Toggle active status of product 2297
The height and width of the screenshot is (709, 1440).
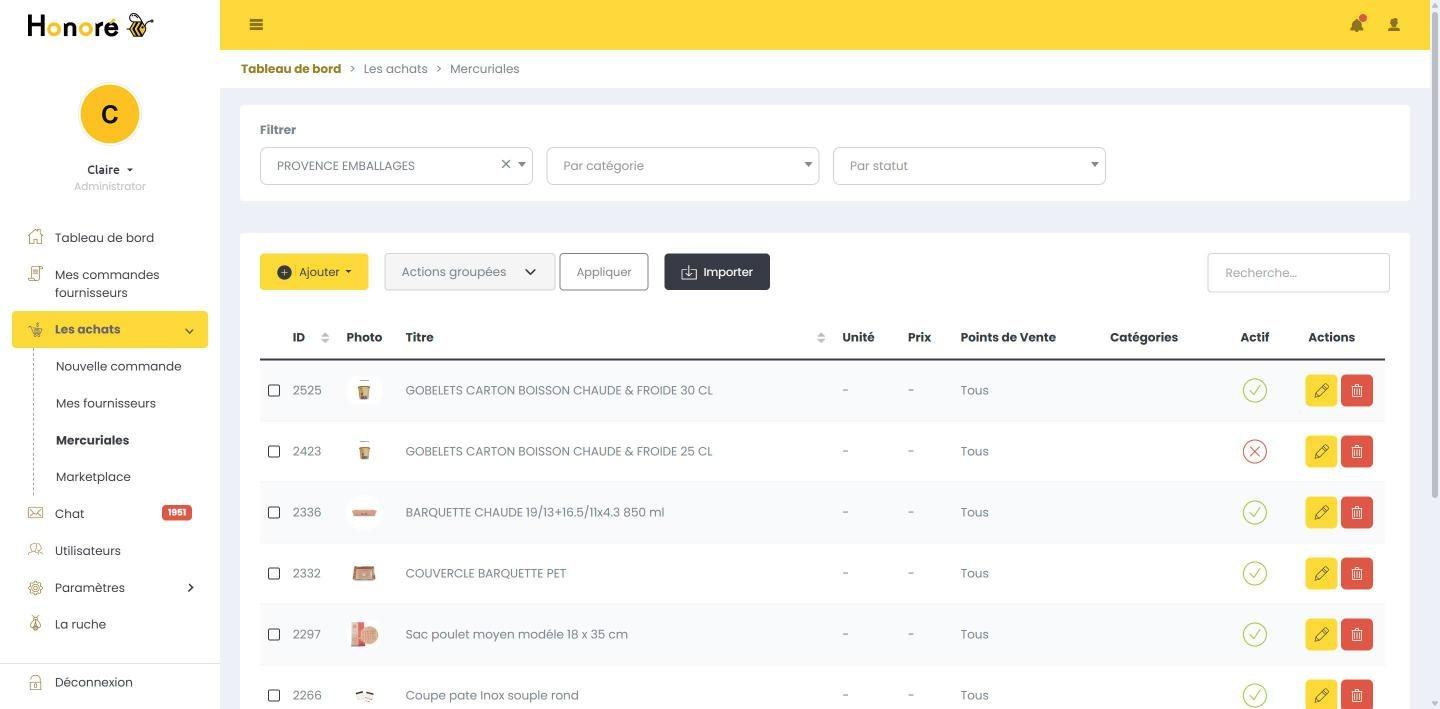1254,634
